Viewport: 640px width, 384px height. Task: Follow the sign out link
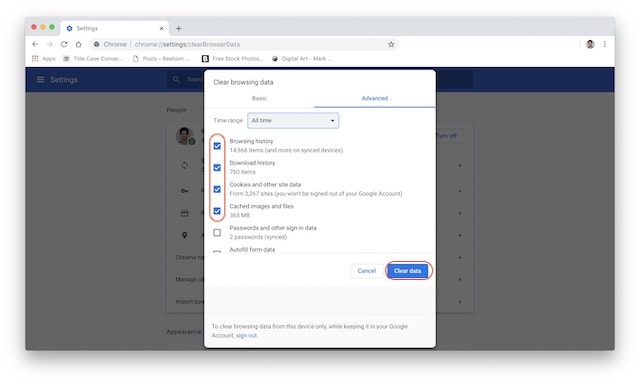coord(247,335)
